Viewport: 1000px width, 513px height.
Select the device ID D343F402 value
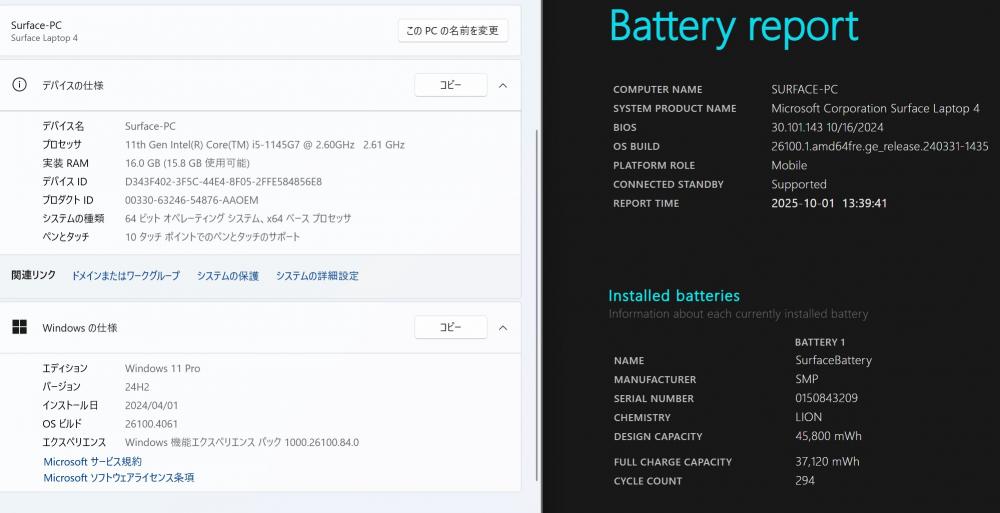coord(223,182)
